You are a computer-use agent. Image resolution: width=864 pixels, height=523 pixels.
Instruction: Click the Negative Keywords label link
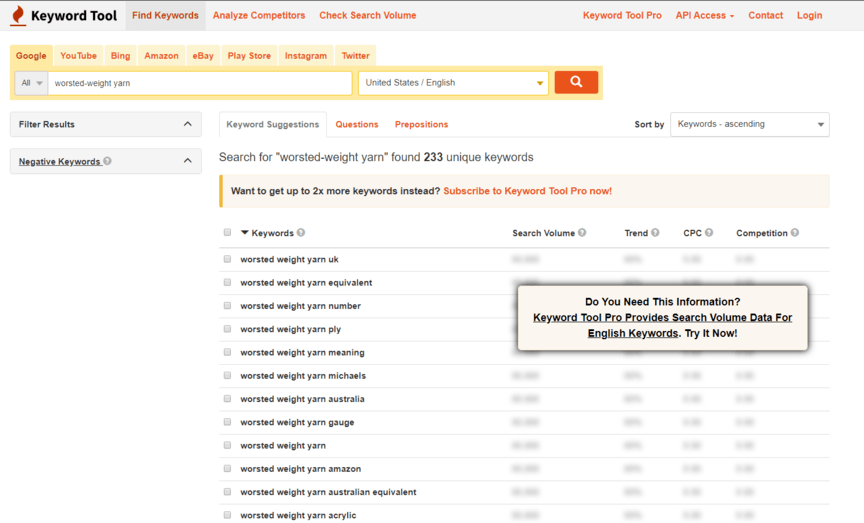pyautogui.click(x=60, y=161)
